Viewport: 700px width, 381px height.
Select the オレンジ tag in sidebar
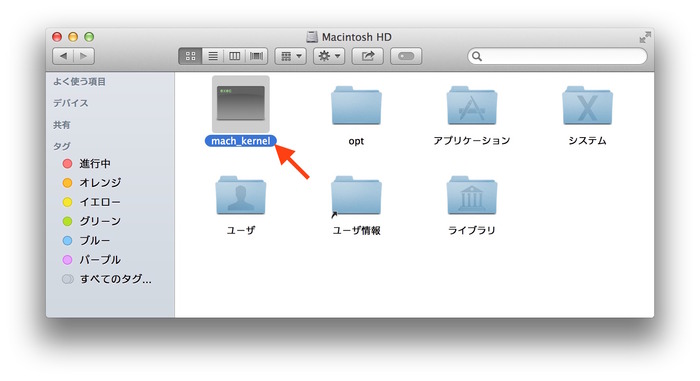pos(92,183)
